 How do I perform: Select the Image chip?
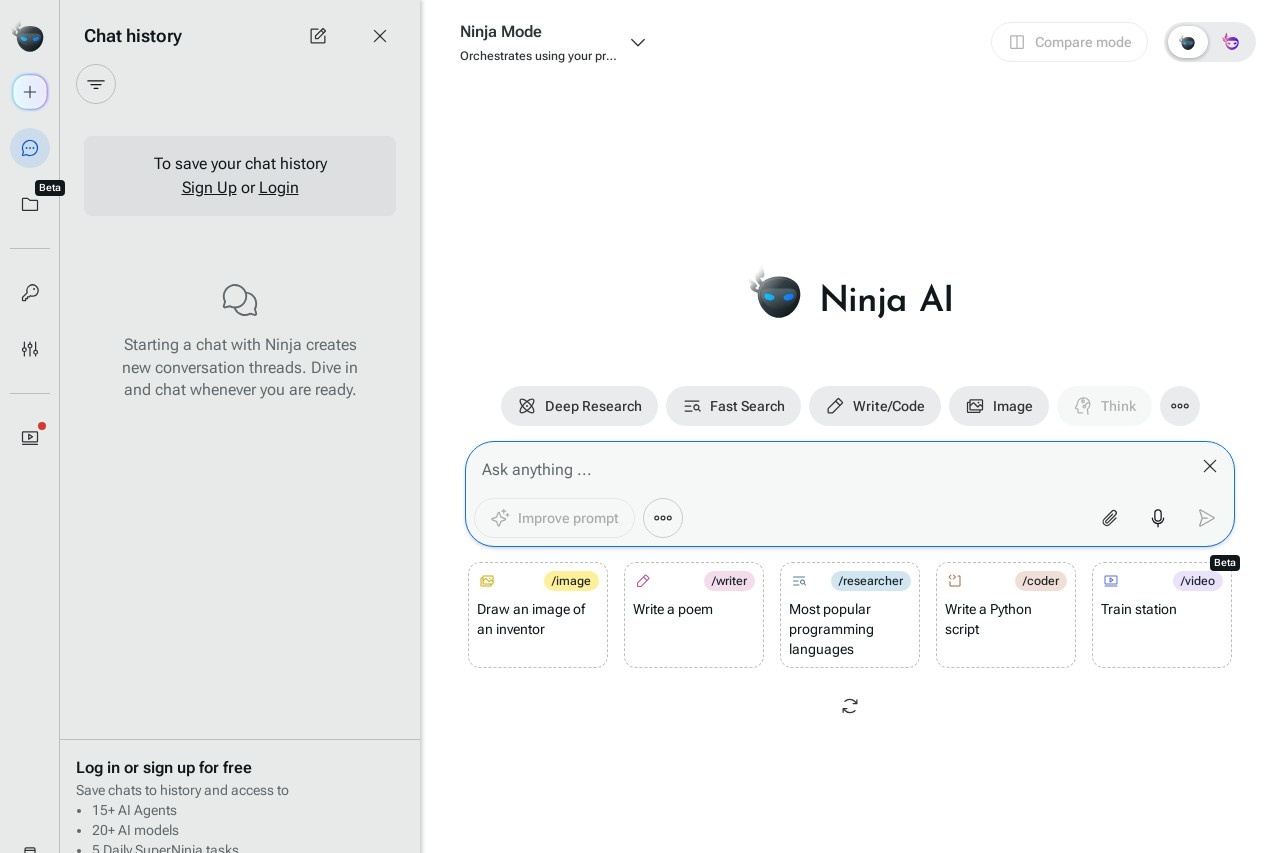point(999,406)
